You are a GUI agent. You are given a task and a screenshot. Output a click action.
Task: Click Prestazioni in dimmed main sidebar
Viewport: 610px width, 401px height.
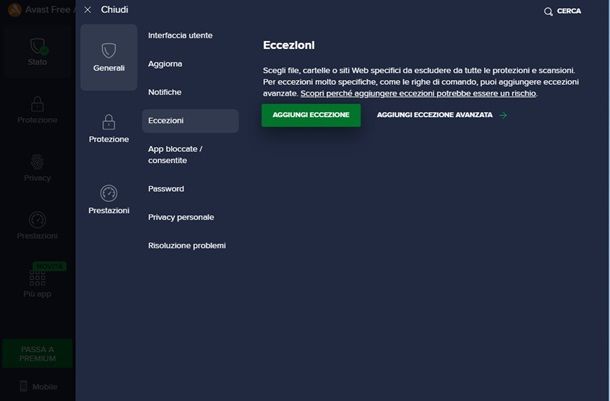coord(37,226)
